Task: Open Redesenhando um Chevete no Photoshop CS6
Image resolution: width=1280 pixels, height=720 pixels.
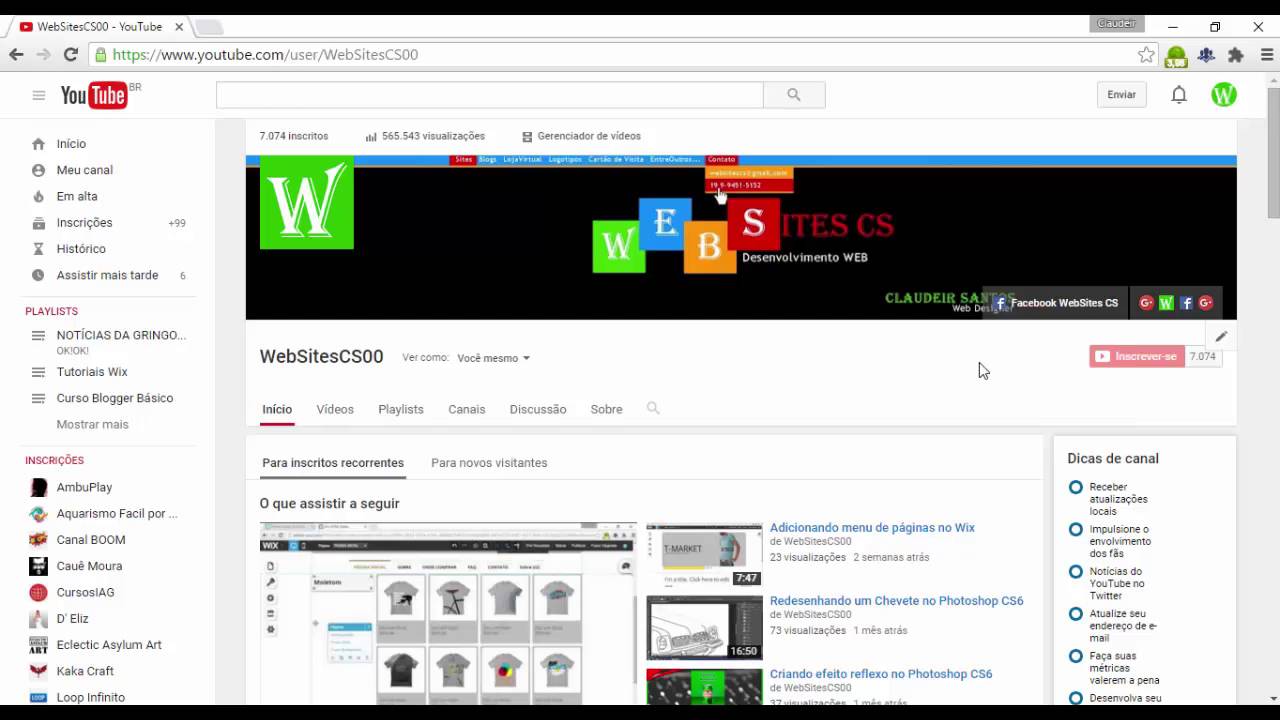Action: tap(896, 601)
